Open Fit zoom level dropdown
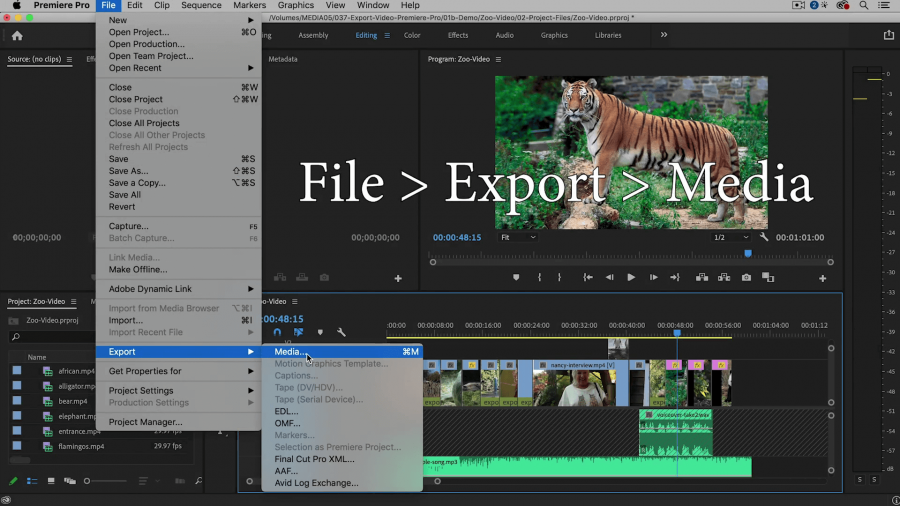Screen dimensions: 900x506 click(518, 237)
